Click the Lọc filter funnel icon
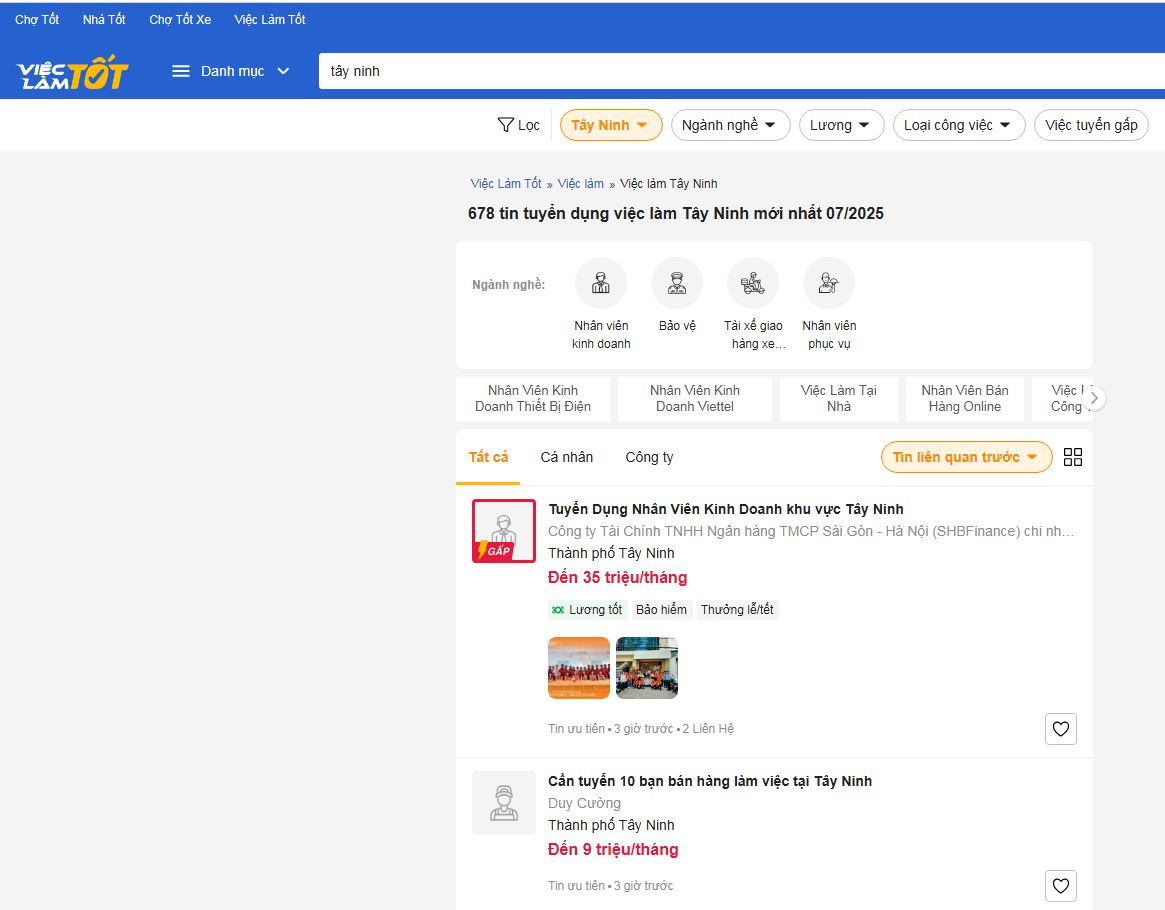 coord(505,125)
